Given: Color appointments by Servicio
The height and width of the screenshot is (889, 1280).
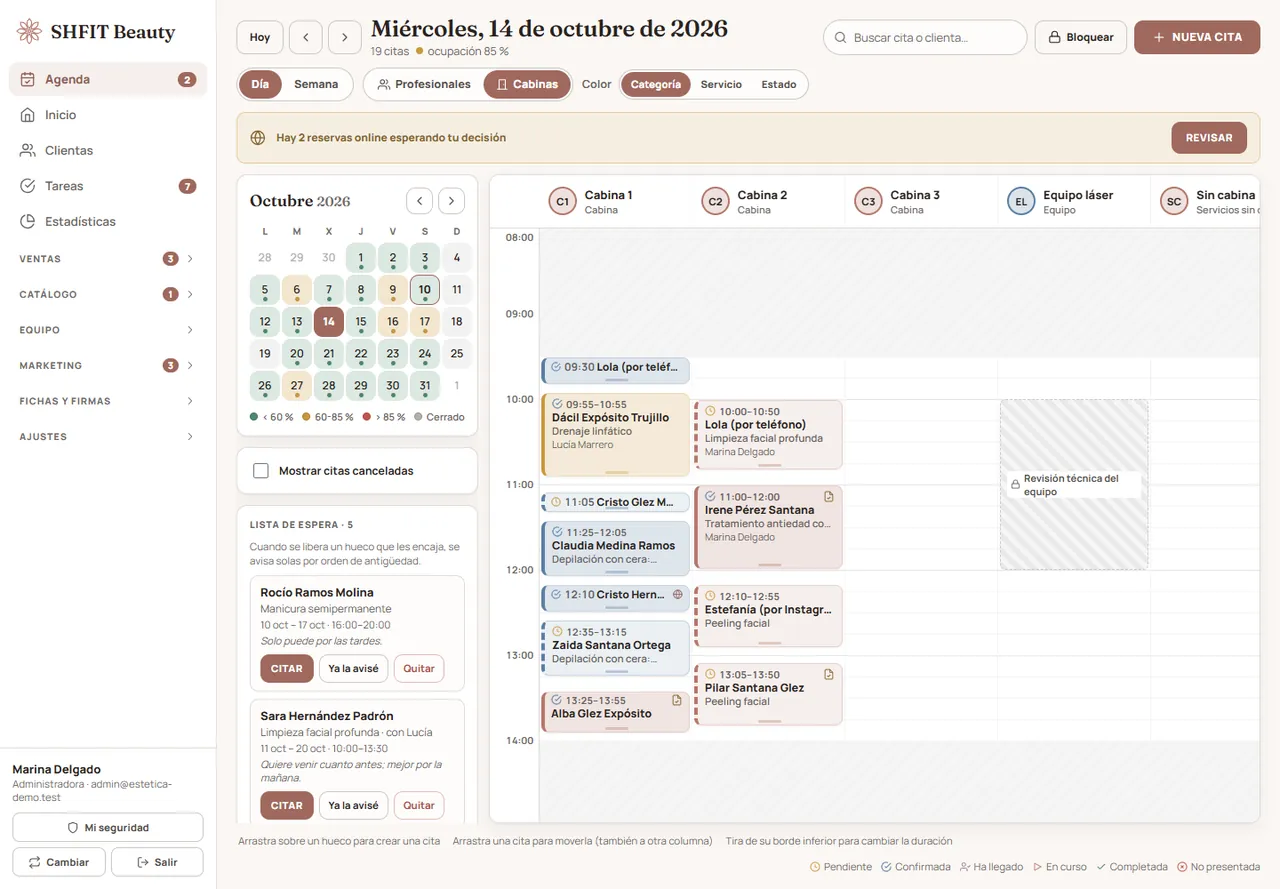Looking at the screenshot, I should pos(721,85).
